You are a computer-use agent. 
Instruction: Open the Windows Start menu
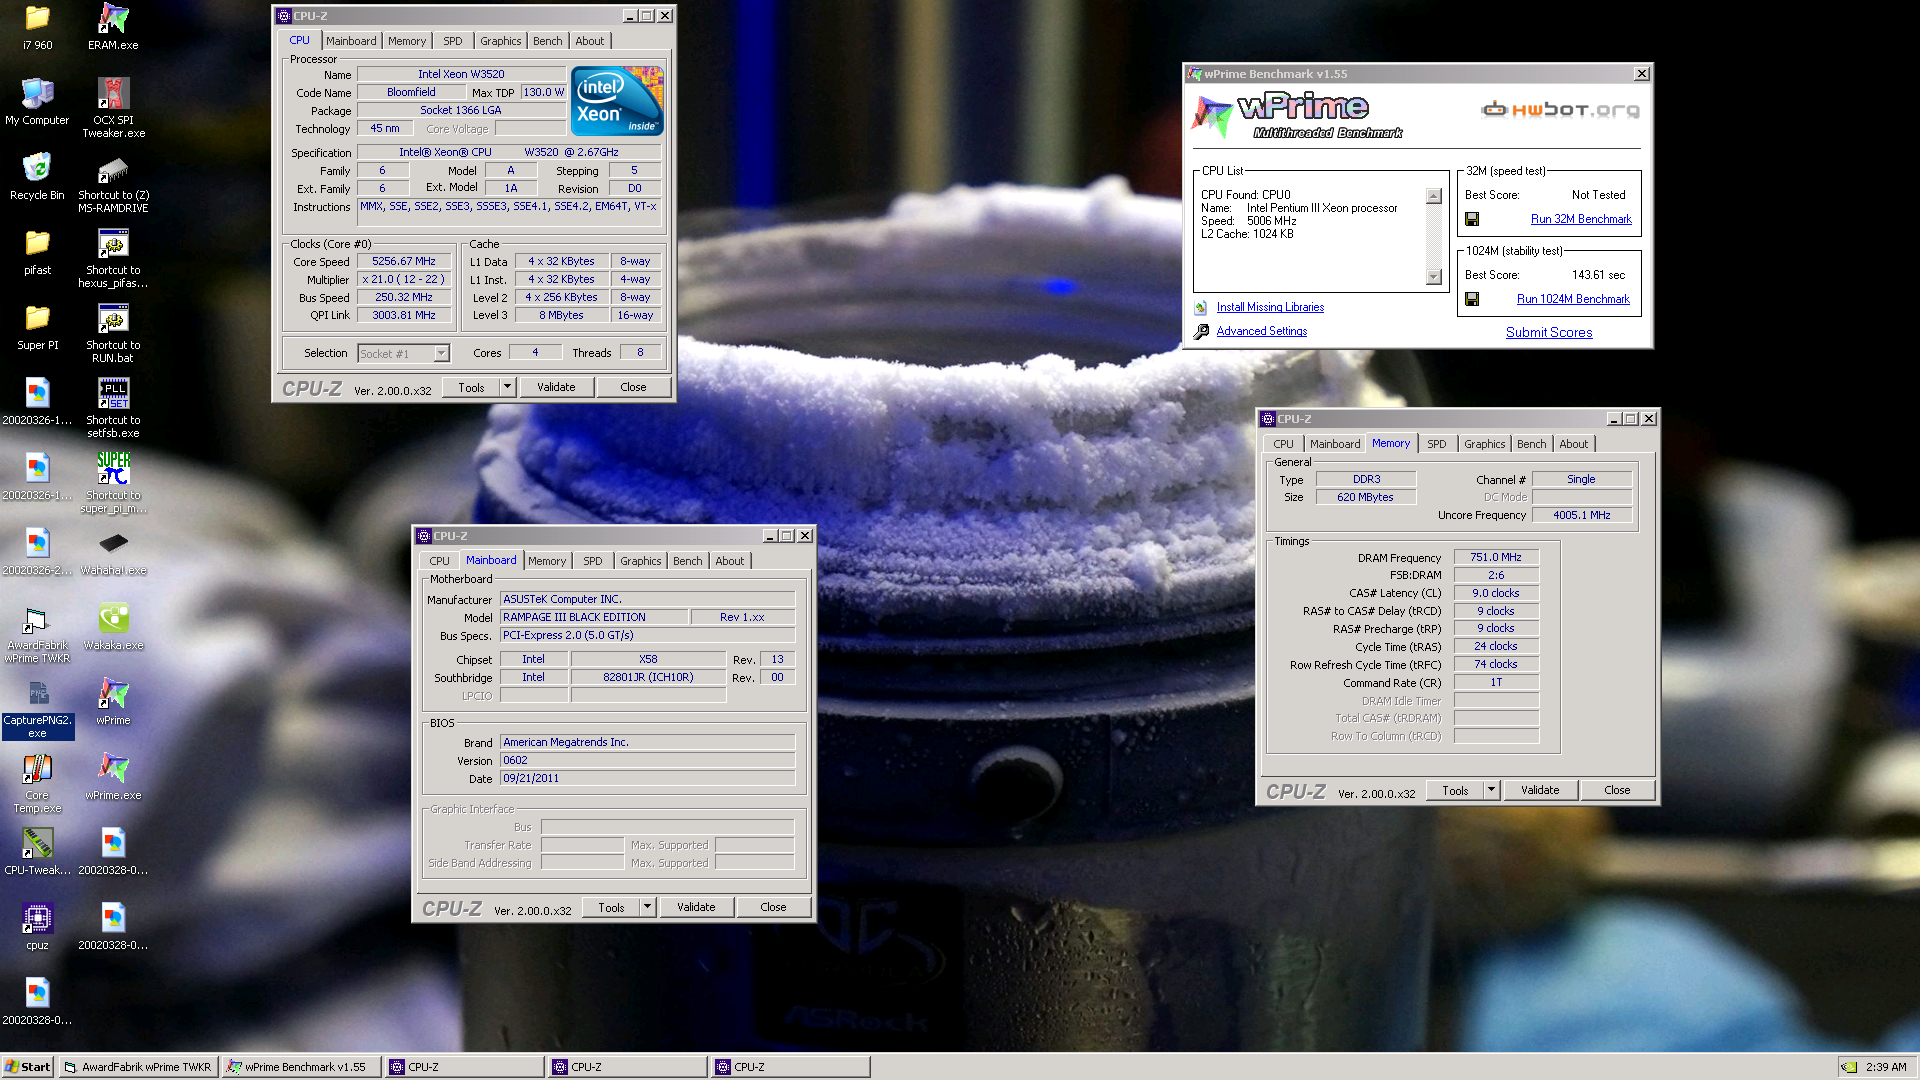(x=27, y=1067)
